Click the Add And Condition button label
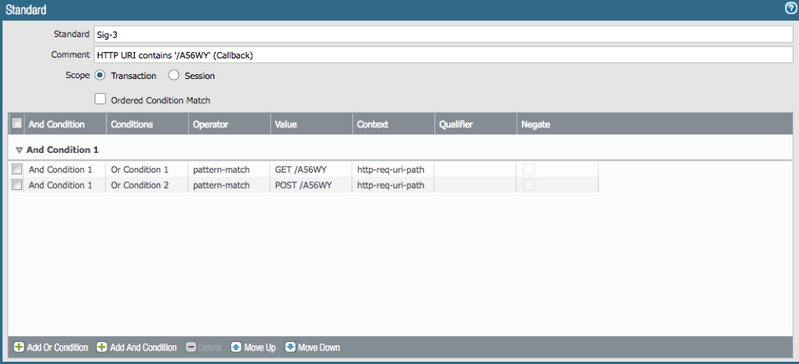The image size is (799, 364). 143,348
